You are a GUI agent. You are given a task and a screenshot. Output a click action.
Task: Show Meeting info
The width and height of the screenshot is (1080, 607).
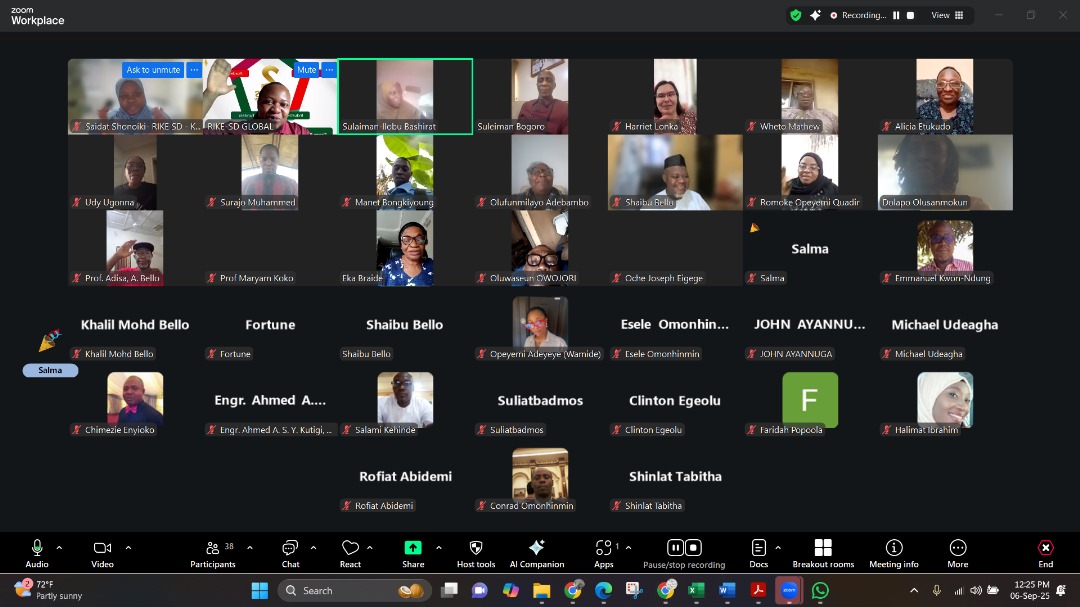click(894, 553)
